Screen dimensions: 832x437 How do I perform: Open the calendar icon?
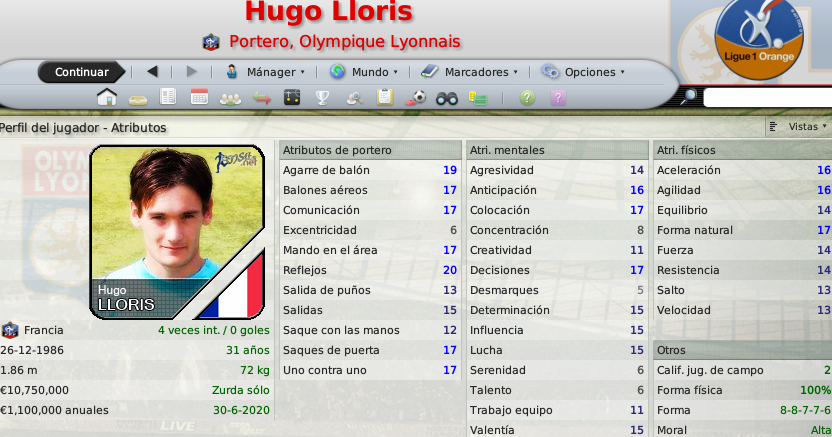click(199, 98)
